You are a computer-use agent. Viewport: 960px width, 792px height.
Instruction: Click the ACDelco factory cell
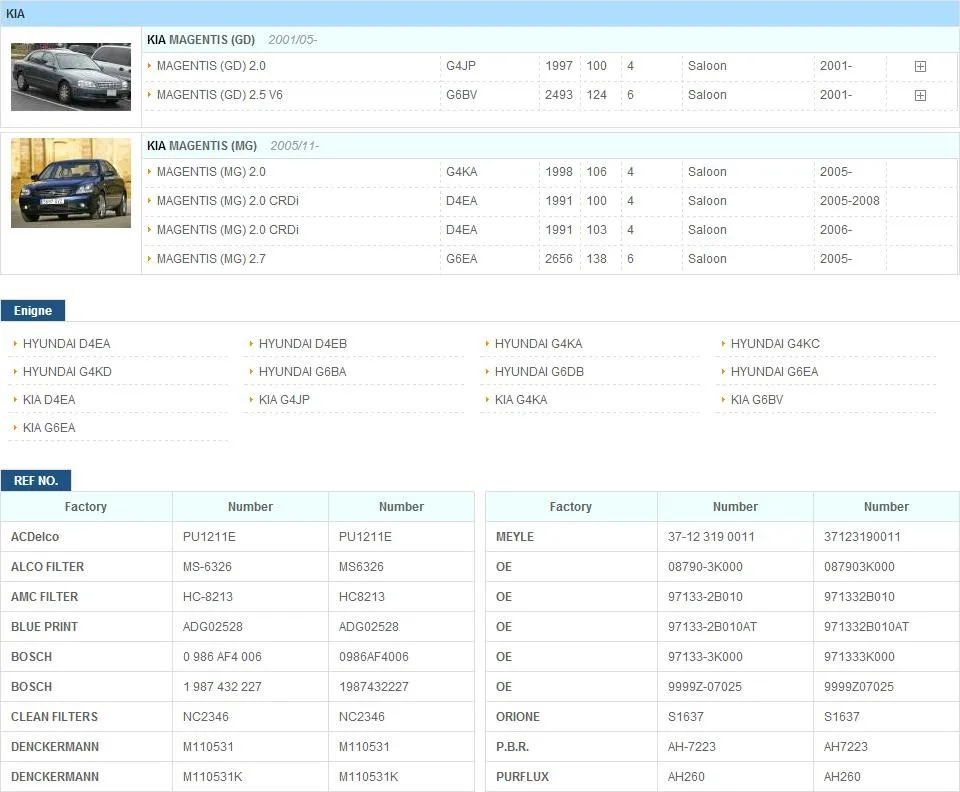coord(86,537)
